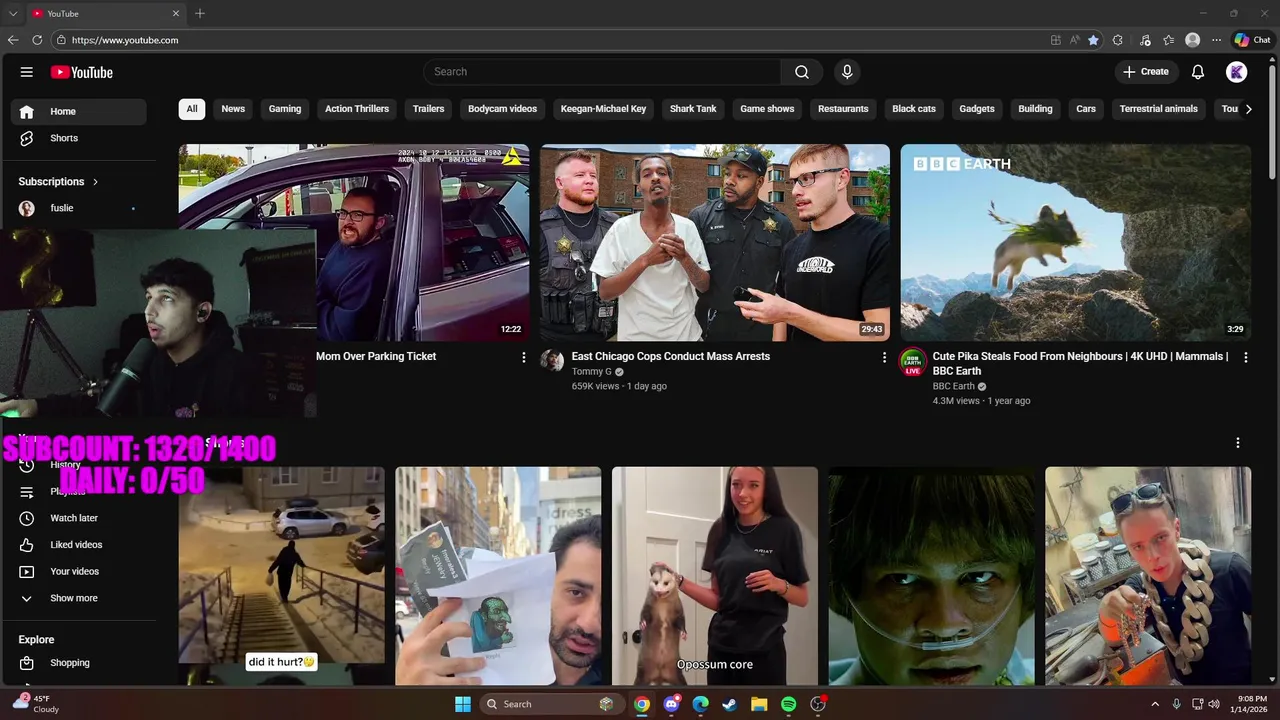Open Shopping in the Explore section
The image size is (1280, 720).
pos(79,663)
